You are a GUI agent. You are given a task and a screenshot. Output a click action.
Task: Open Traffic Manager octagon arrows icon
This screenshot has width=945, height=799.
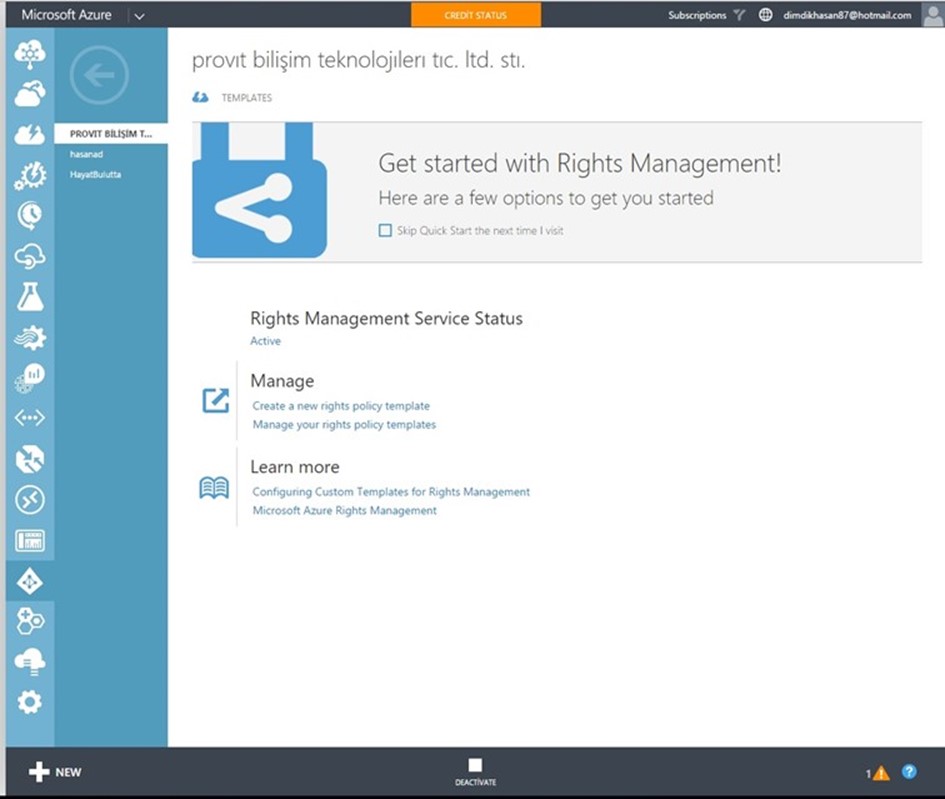30,459
